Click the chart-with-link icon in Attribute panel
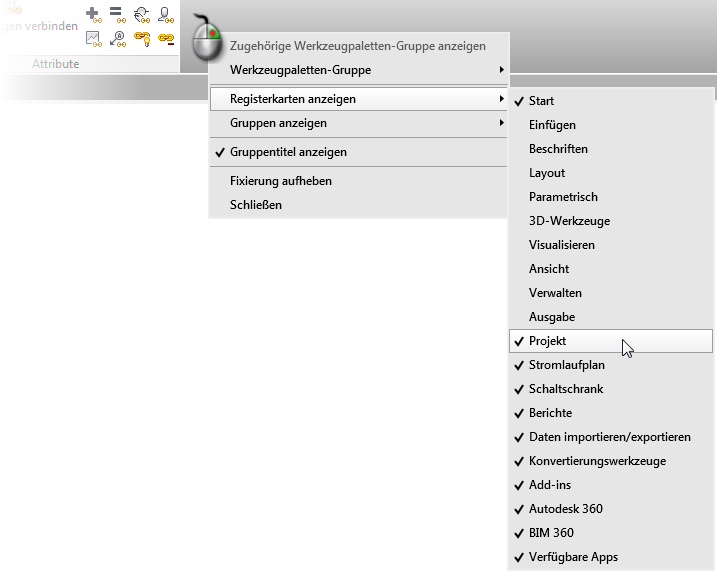This screenshot has height=573, width=717. point(94,39)
